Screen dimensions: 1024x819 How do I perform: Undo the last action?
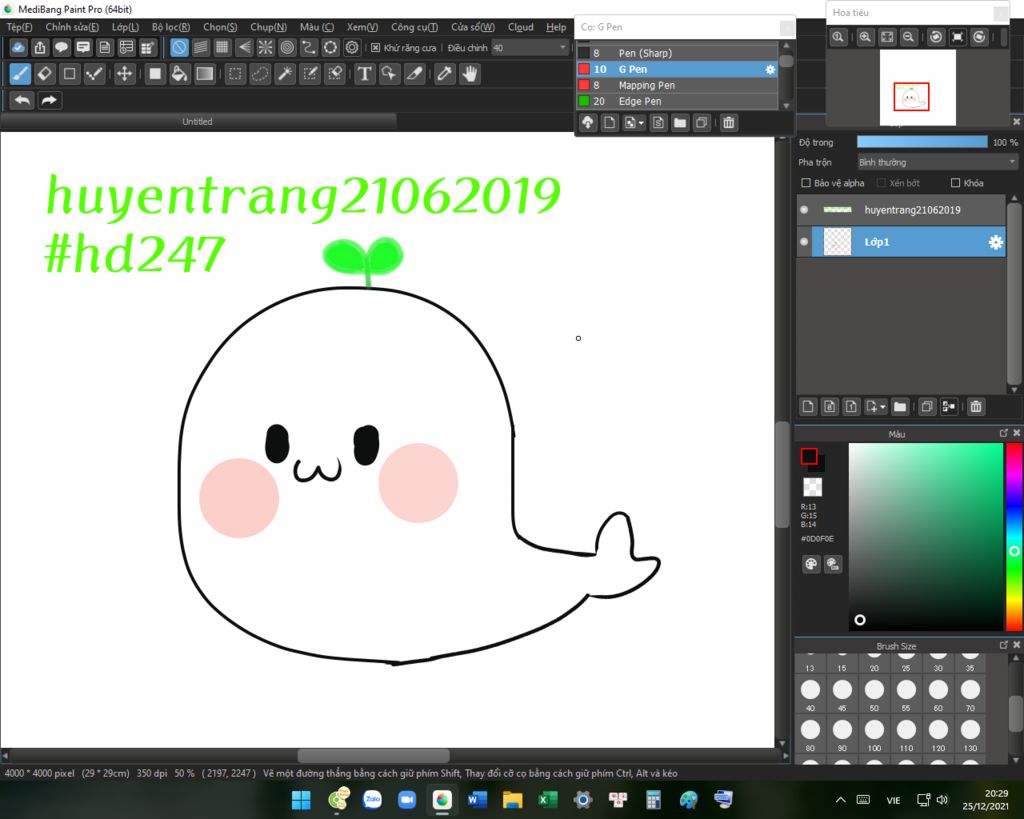click(x=22, y=100)
